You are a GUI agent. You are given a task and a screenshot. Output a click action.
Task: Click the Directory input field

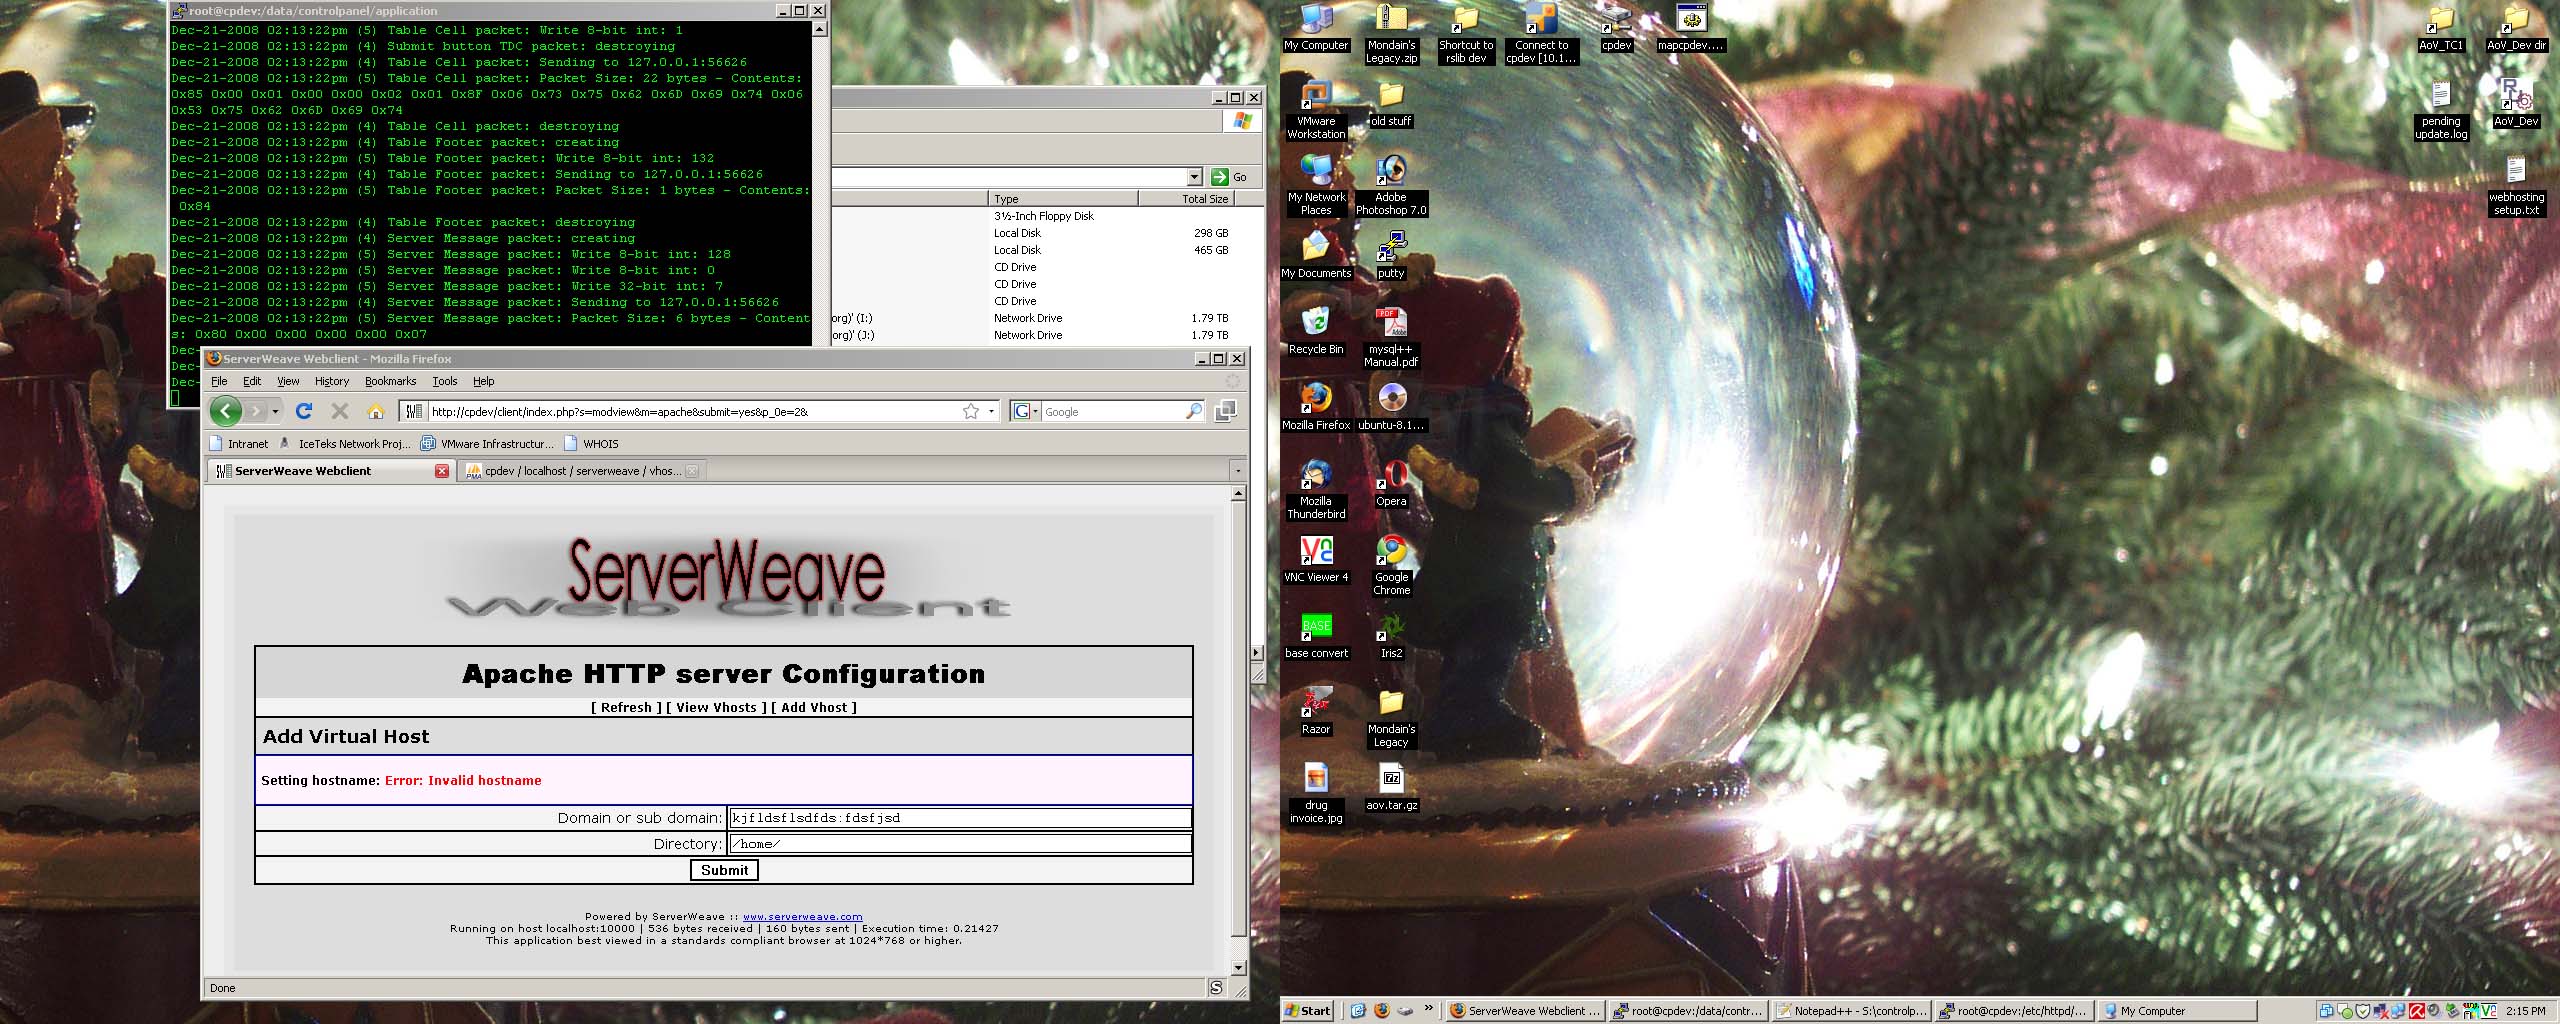(960, 844)
